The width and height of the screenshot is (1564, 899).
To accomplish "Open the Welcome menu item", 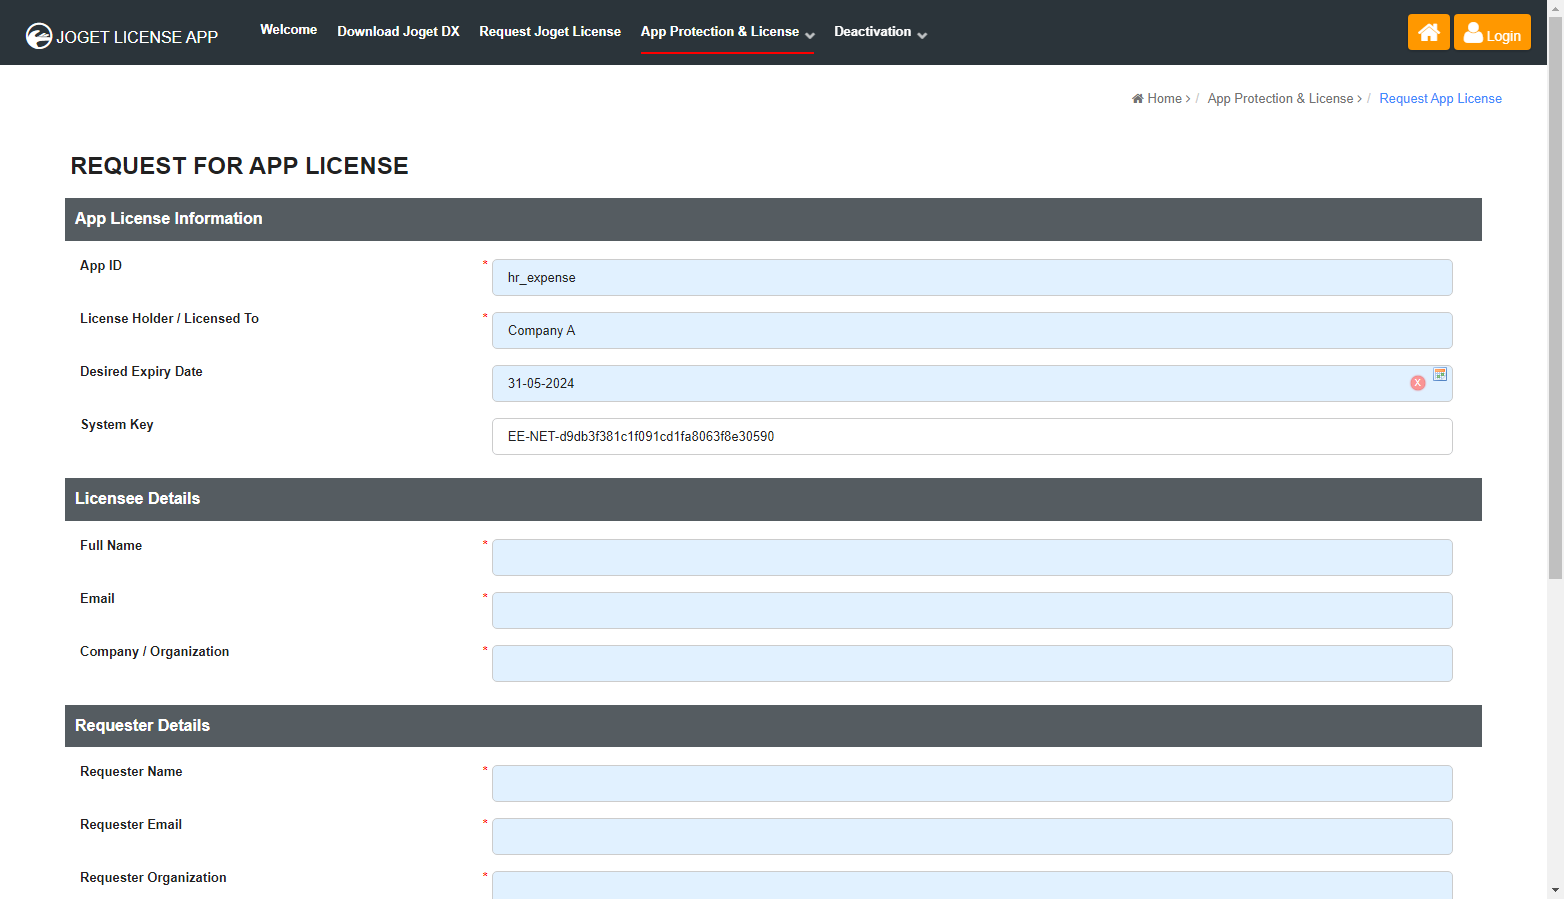I will 288,30.
